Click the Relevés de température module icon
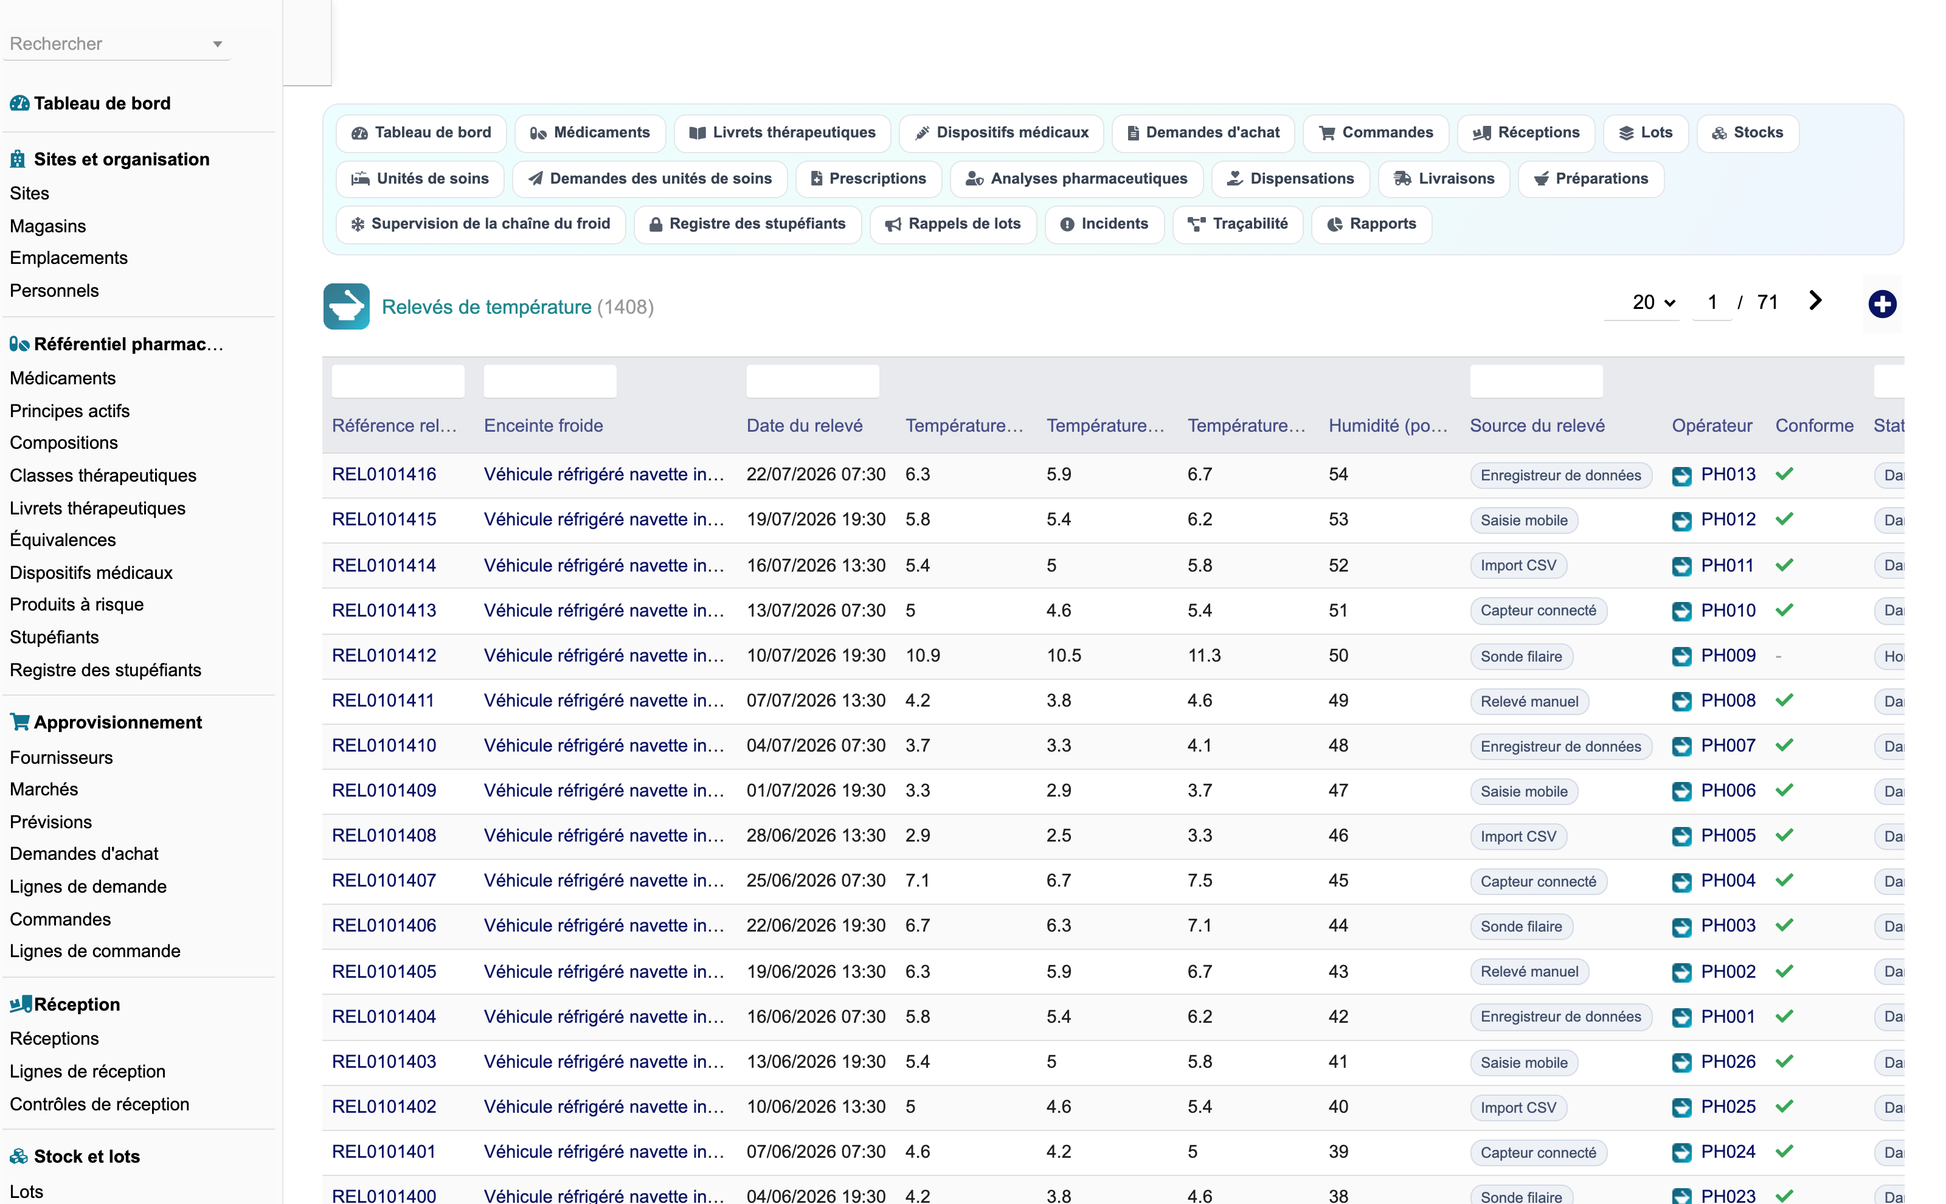The image size is (1946, 1204). pos(346,307)
